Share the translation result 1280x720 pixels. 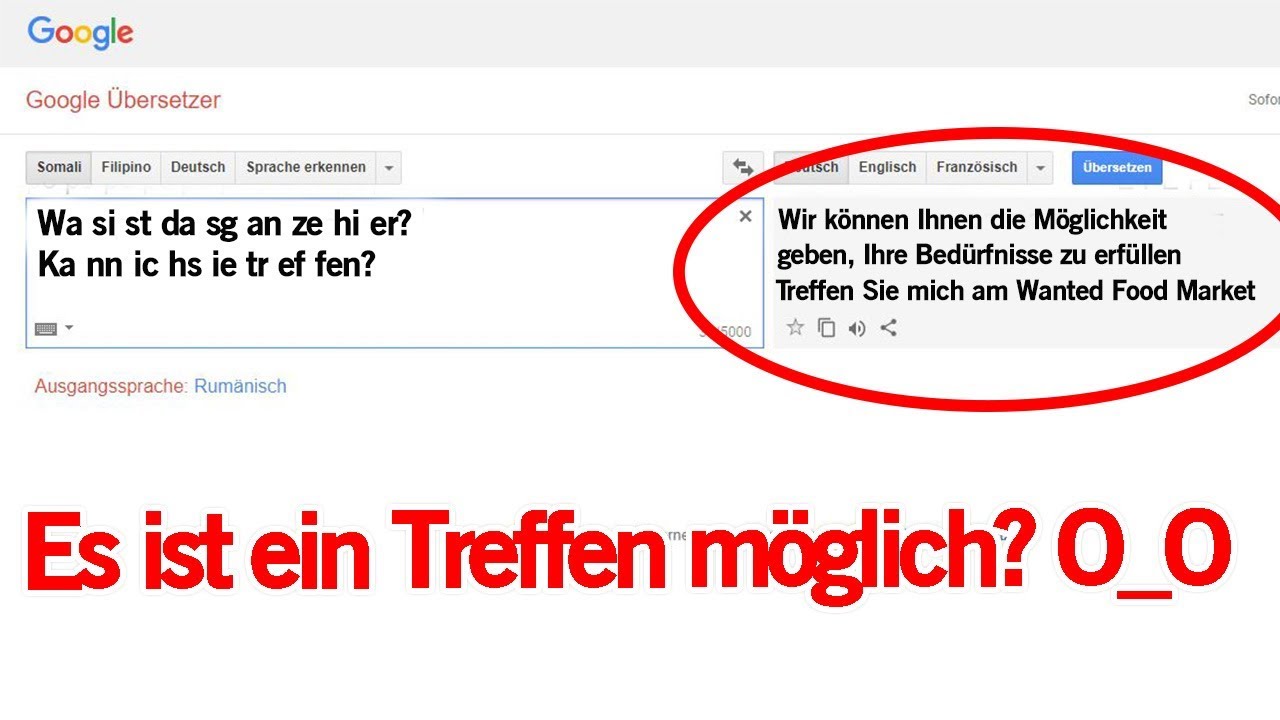(x=888, y=327)
